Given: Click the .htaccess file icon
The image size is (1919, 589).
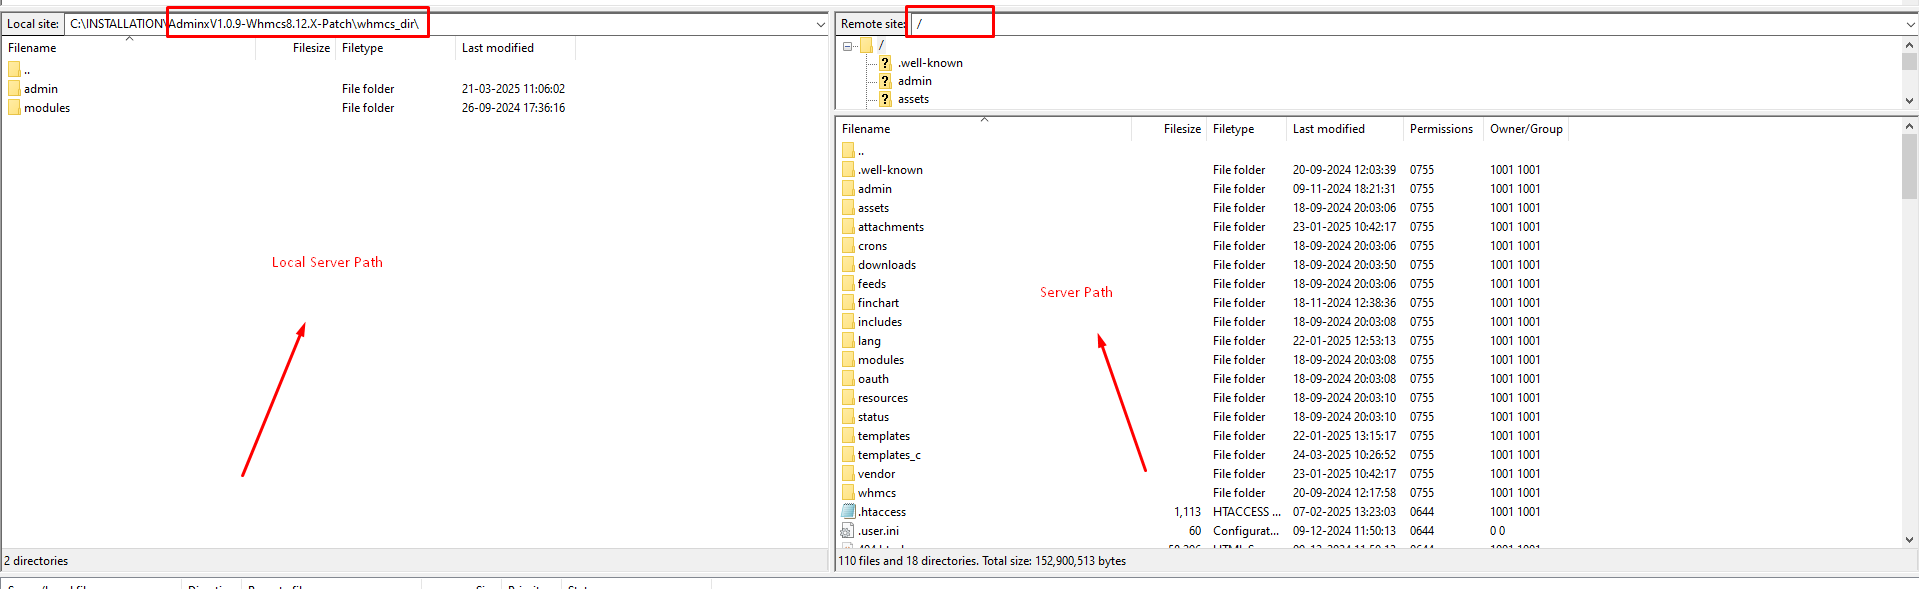Looking at the screenshot, I should click(x=848, y=512).
